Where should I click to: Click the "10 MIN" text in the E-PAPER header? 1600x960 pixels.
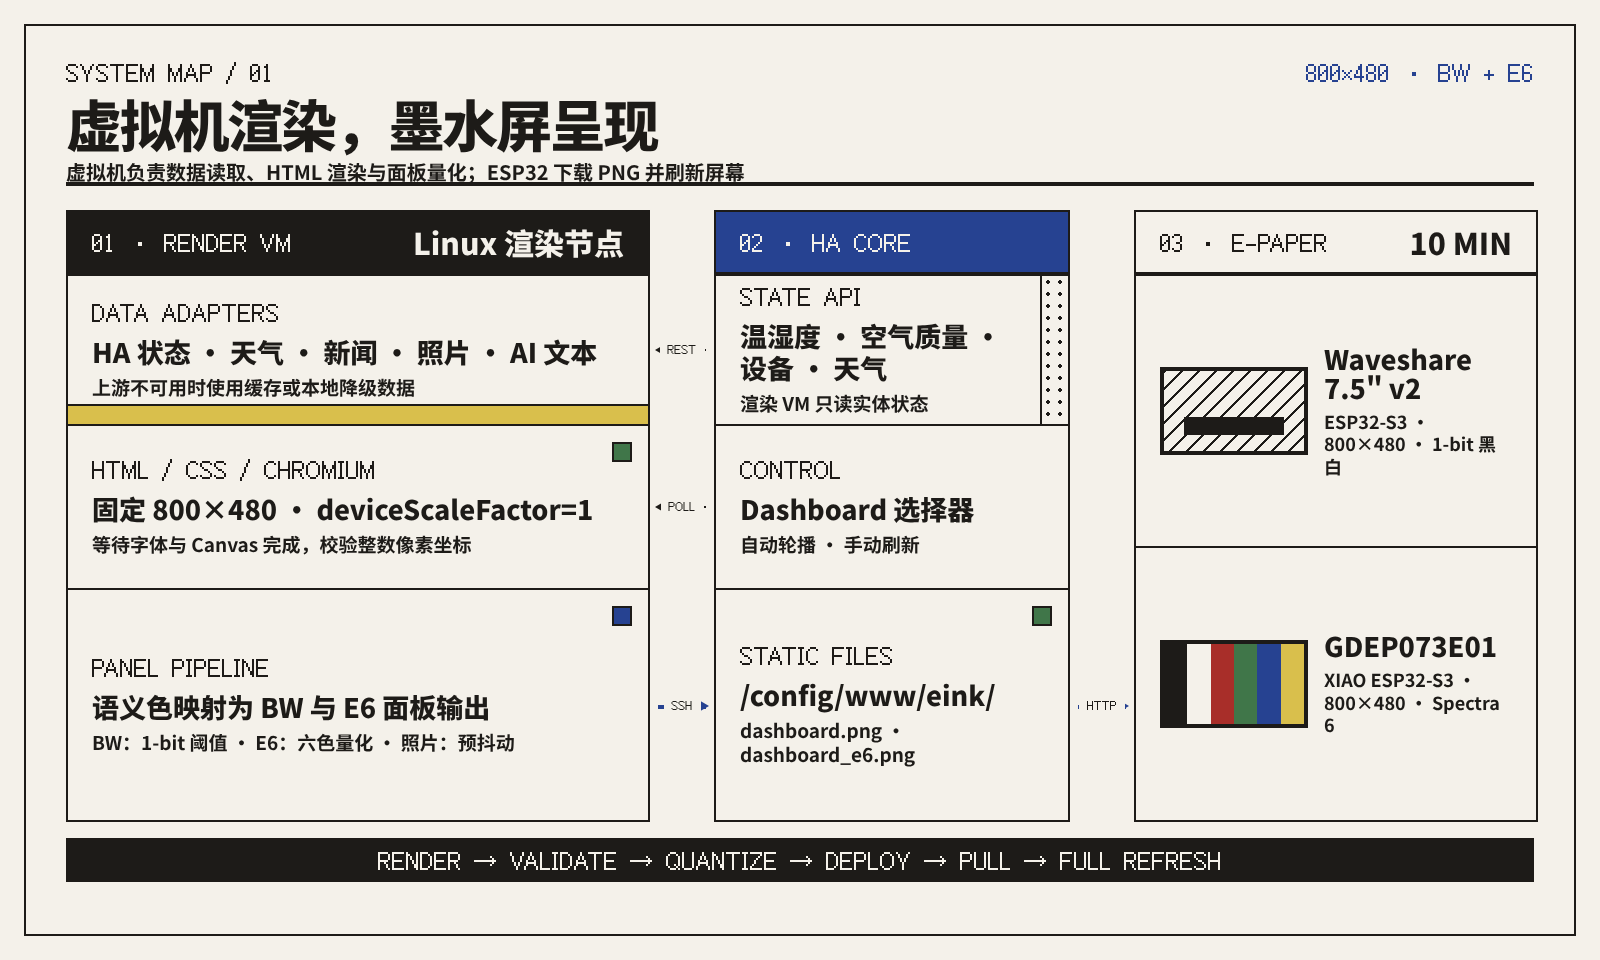pyautogui.click(x=1460, y=244)
